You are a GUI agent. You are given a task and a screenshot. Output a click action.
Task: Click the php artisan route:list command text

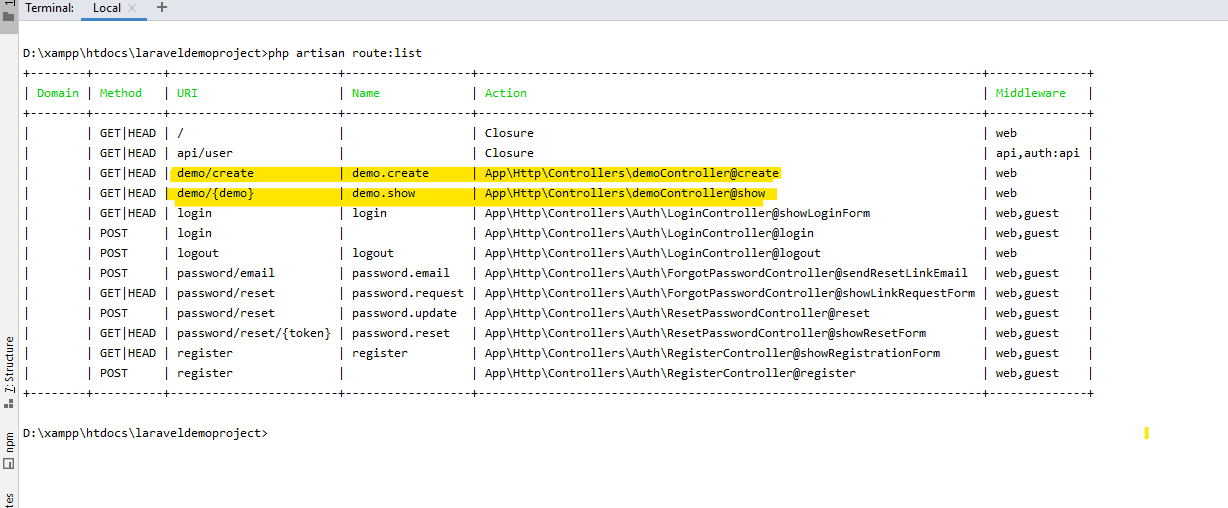[345, 53]
